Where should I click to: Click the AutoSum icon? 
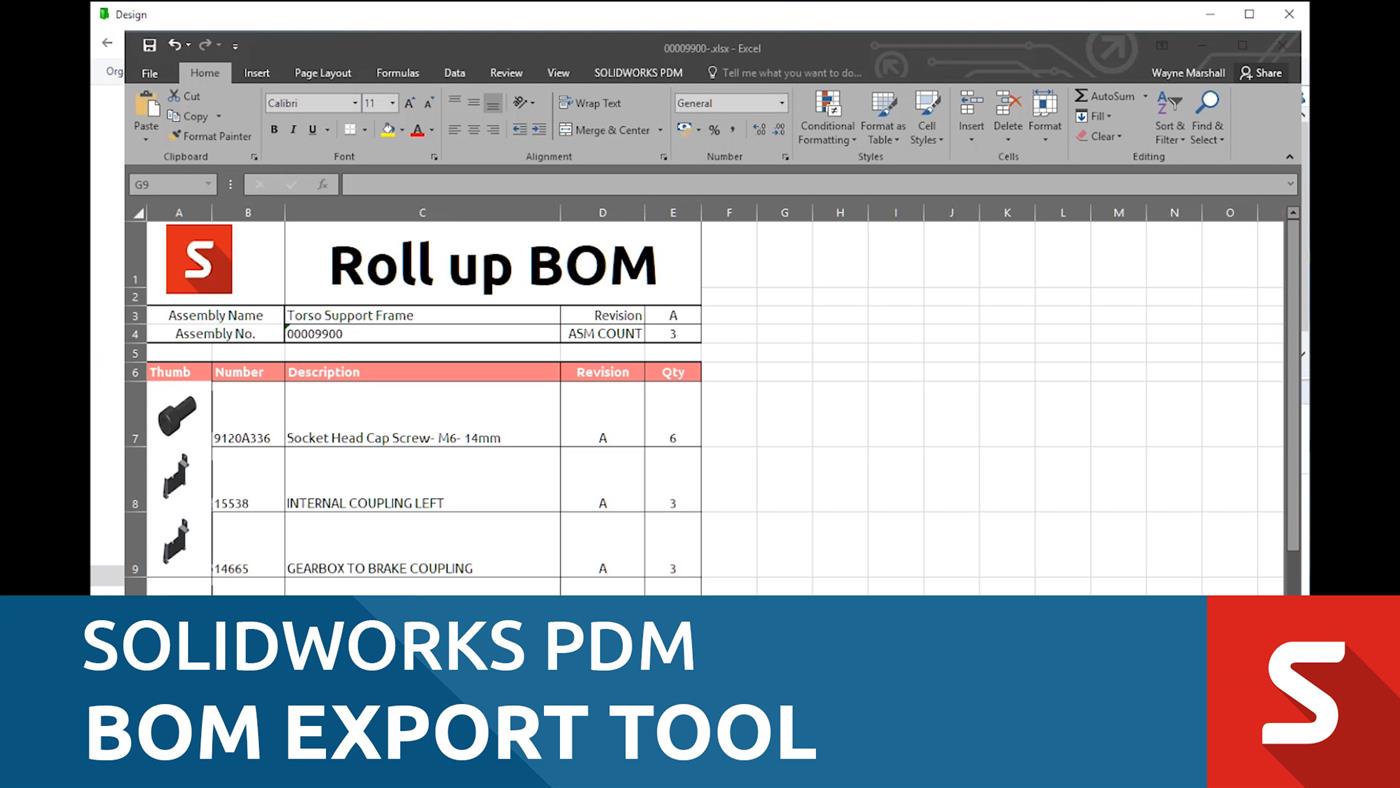(x=1106, y=96)
